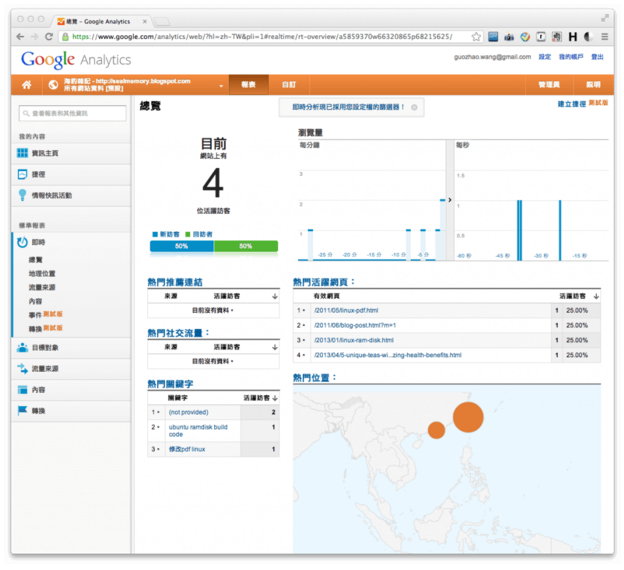Click the create shortcut link
The height and width of the screenshot is (570, 624).
[571, 104]
